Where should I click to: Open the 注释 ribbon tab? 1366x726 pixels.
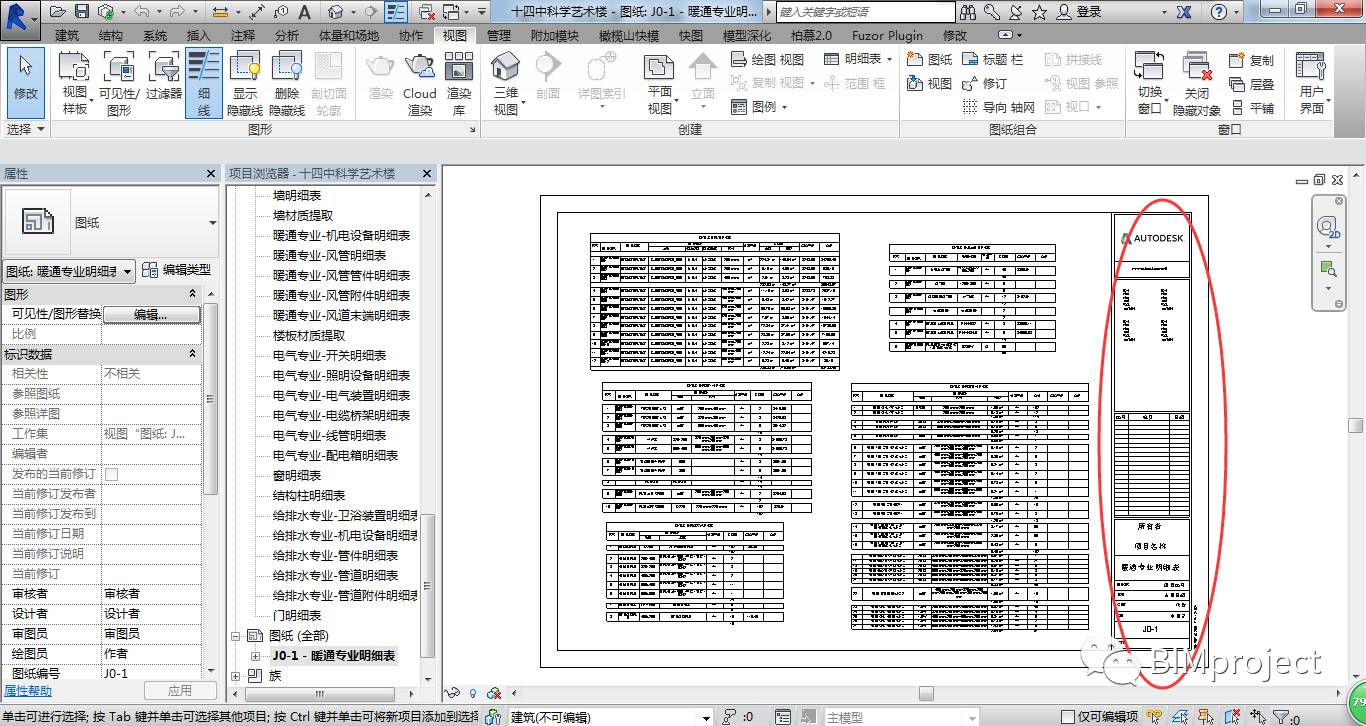point(243,35)
